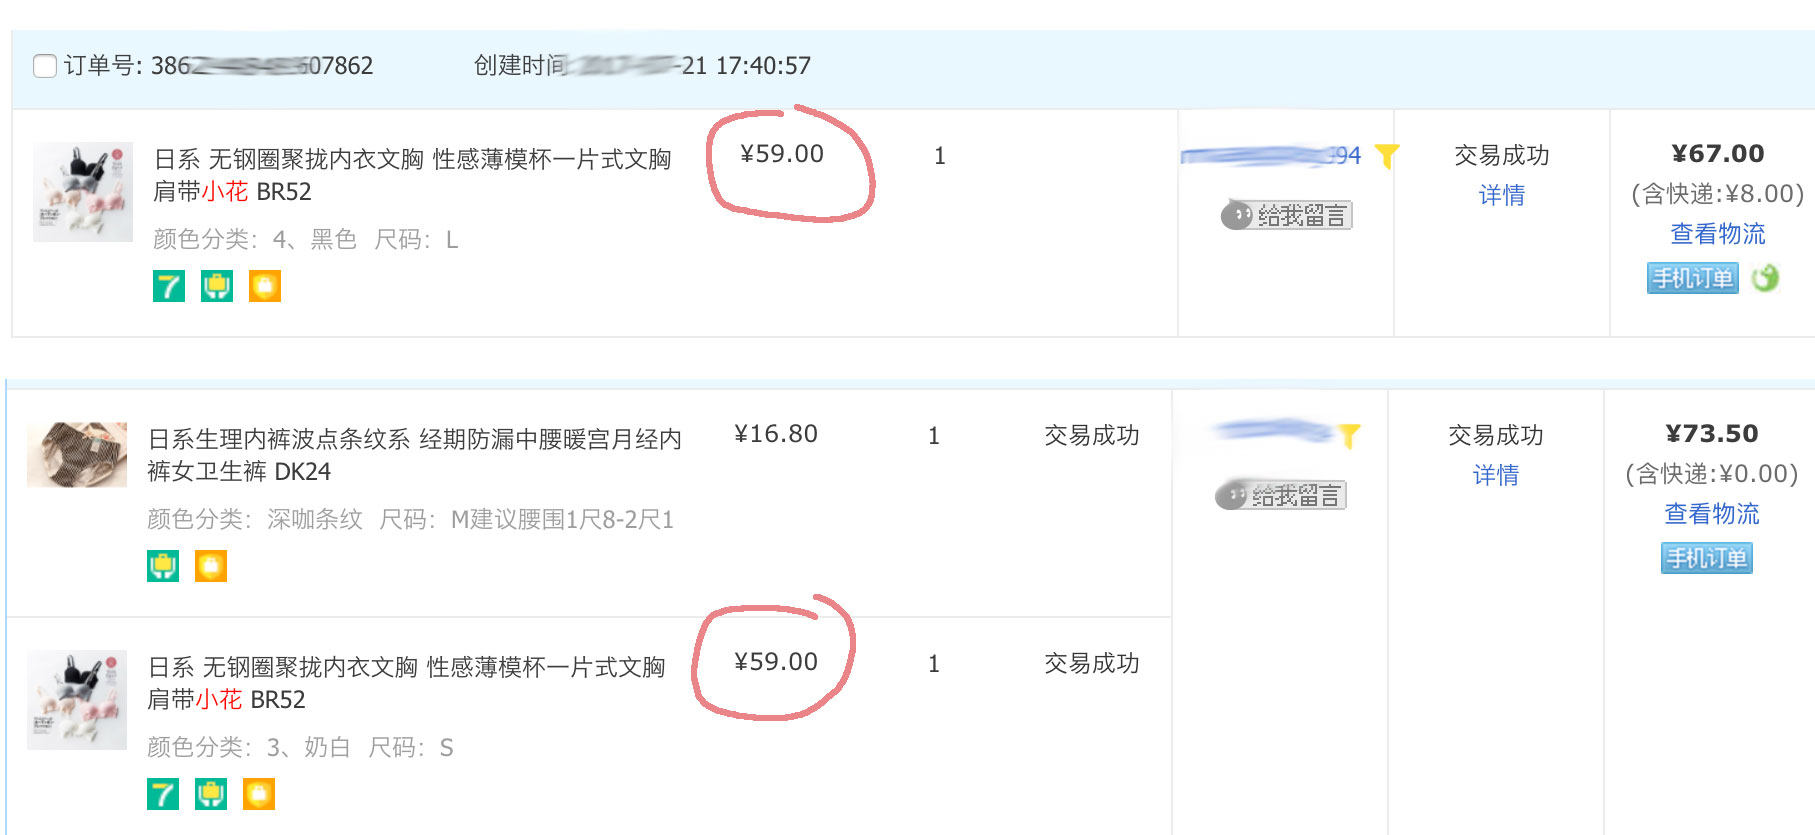This screenshot has height=835, width=1815.
Task: Click 7-day return icon under 奶白 size S item
Action: click(163, 795)
